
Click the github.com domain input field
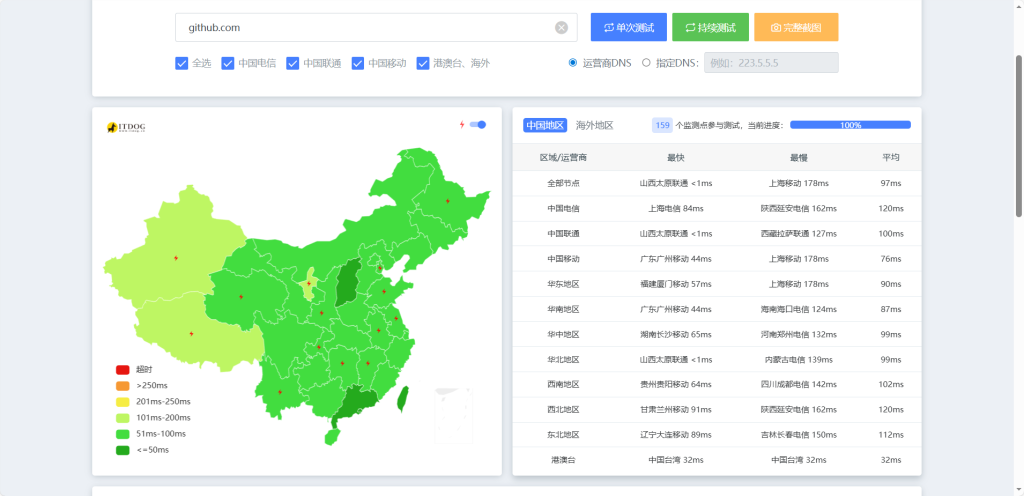[376, 27]
